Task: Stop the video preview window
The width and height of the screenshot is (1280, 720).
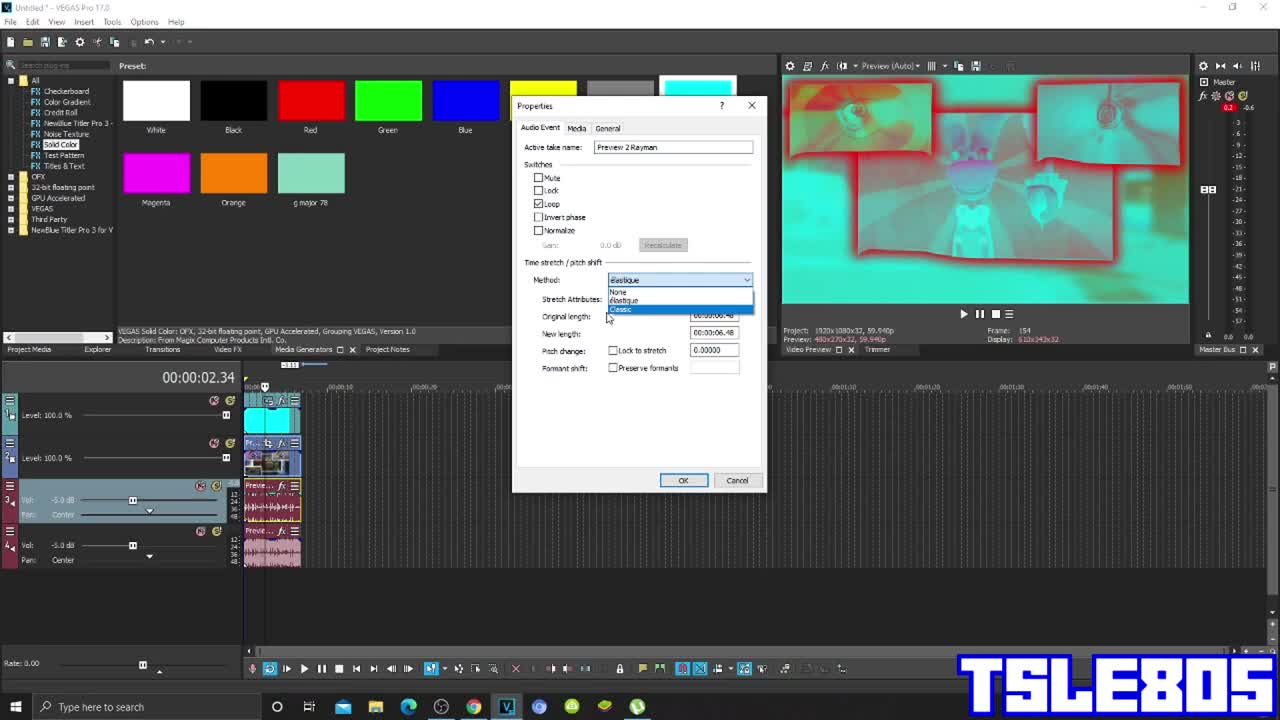Action: tap(995, 314)
